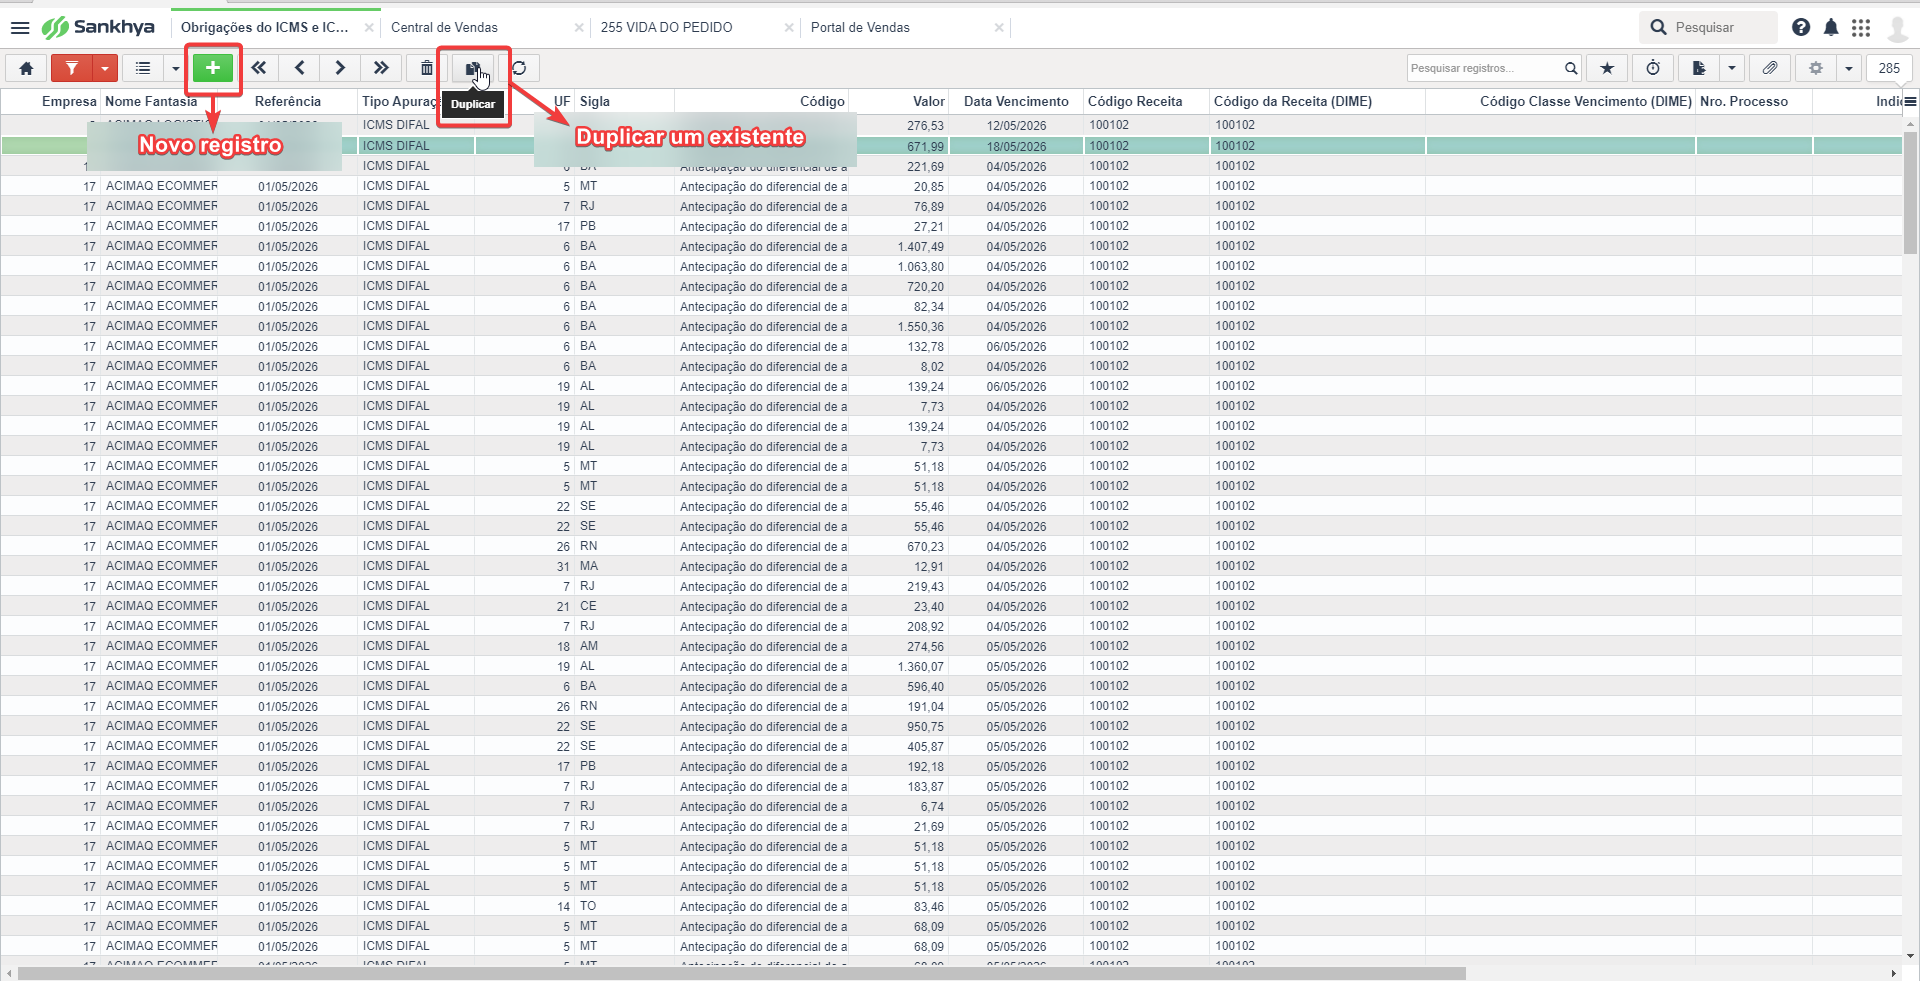Click the vertical scrollbar thumb

pos(1910,192)
